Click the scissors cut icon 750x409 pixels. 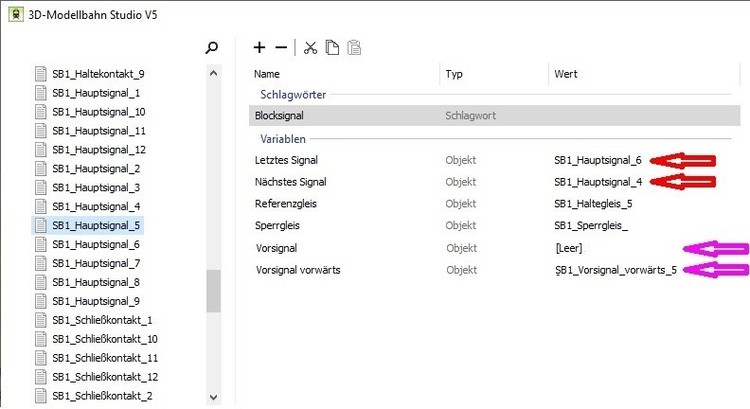click(310, 47)
